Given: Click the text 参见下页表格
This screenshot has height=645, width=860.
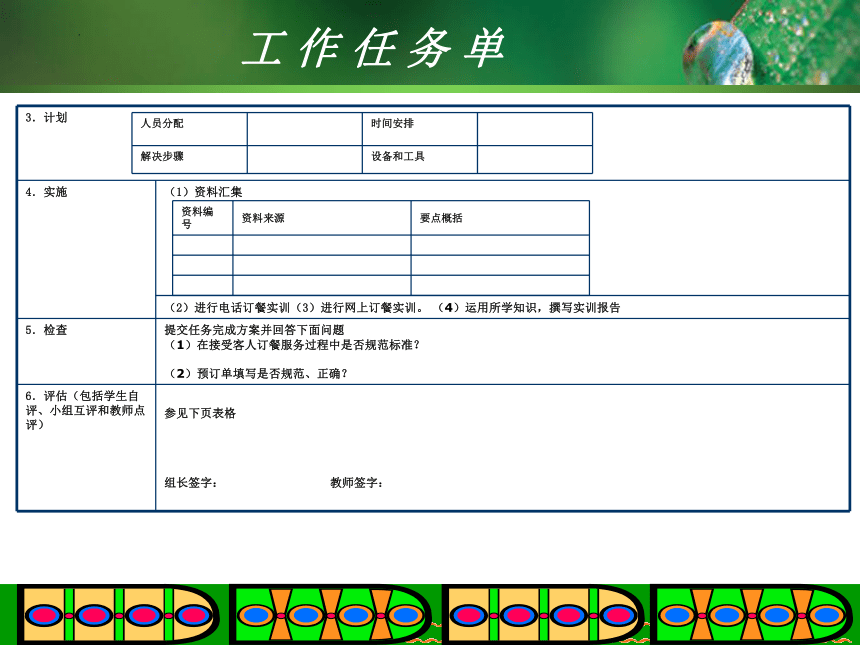Looking at the screenshot, I should (200, 413).
